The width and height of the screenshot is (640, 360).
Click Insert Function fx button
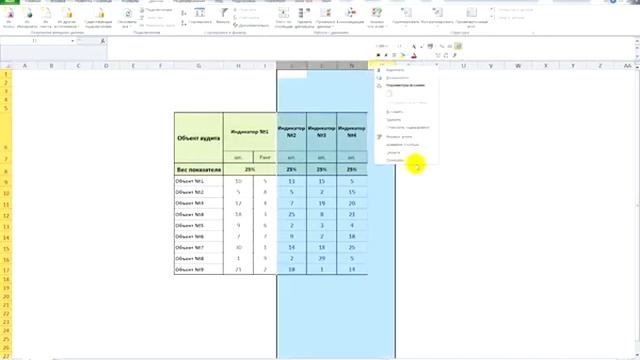(102, 41)
